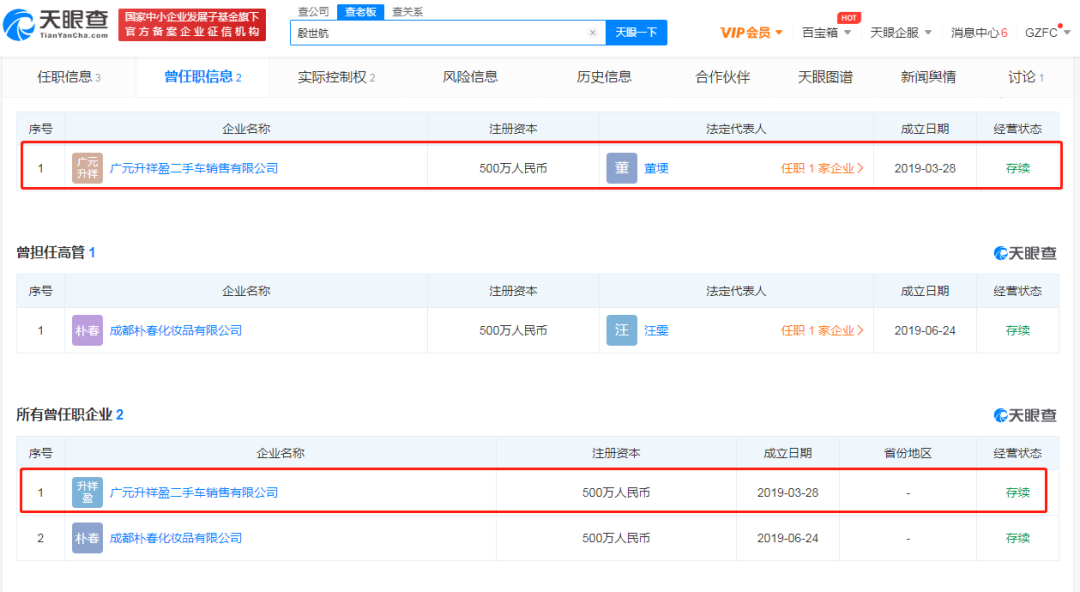Screen dimensions: 1080x592
Task: Click date 2019-06-24 in 曾担任高管 table
Action: point(925,330)
